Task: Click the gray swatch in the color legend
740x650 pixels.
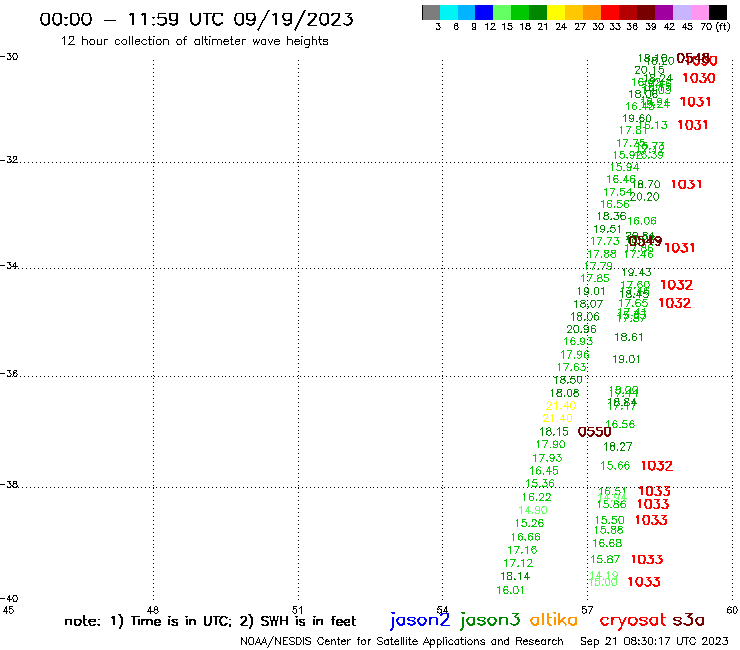Action: tap(431, 12)
